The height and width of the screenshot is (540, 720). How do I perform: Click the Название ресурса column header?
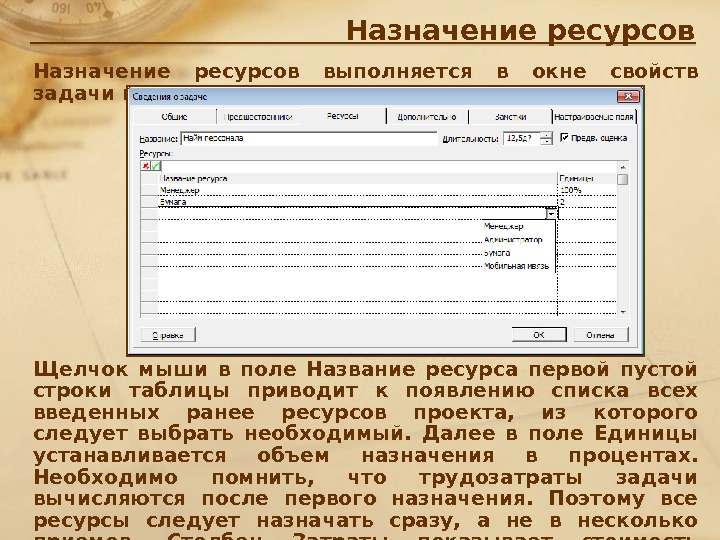click(x=358, y=178)
